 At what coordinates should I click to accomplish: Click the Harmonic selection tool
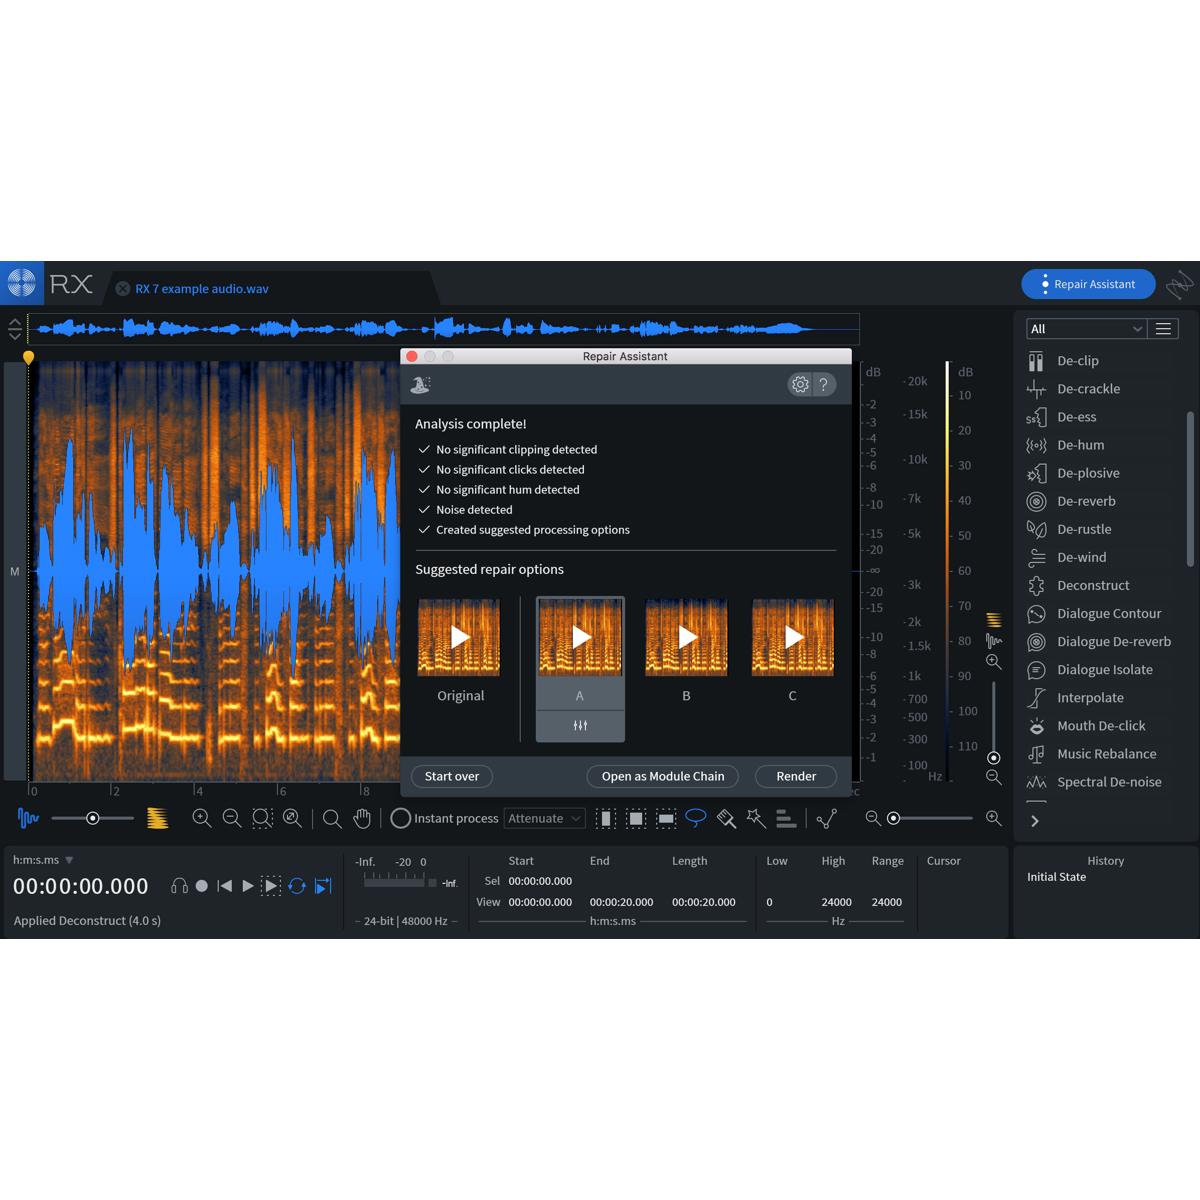click(x=786, y=818)
